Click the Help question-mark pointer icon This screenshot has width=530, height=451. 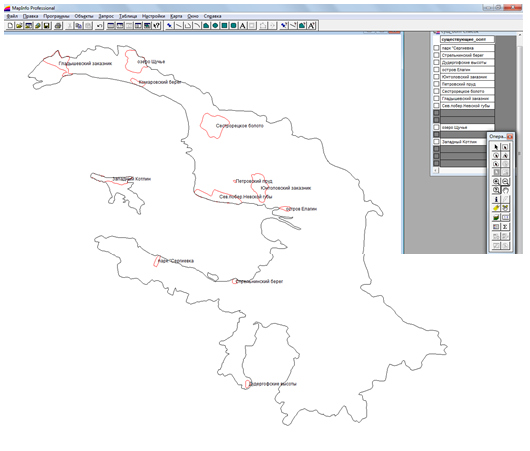[x=156, y=25]
